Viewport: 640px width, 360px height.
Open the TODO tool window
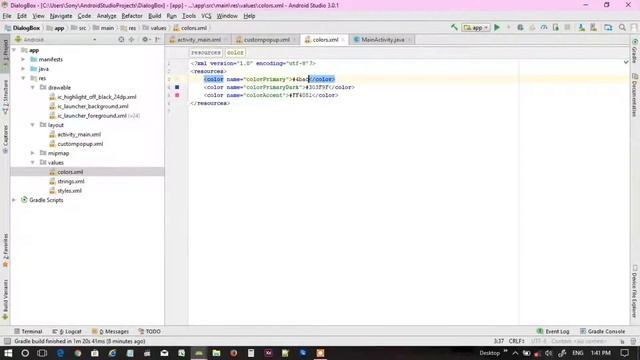point(149,331)
